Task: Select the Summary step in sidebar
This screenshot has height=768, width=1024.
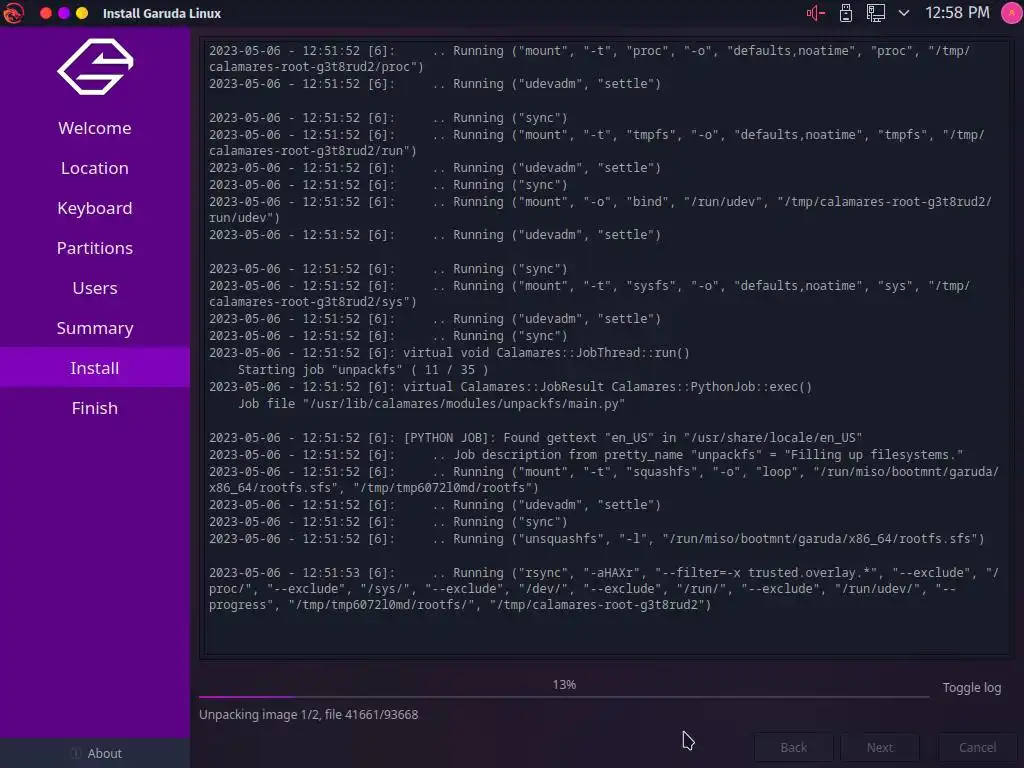Action: (95, 328)
